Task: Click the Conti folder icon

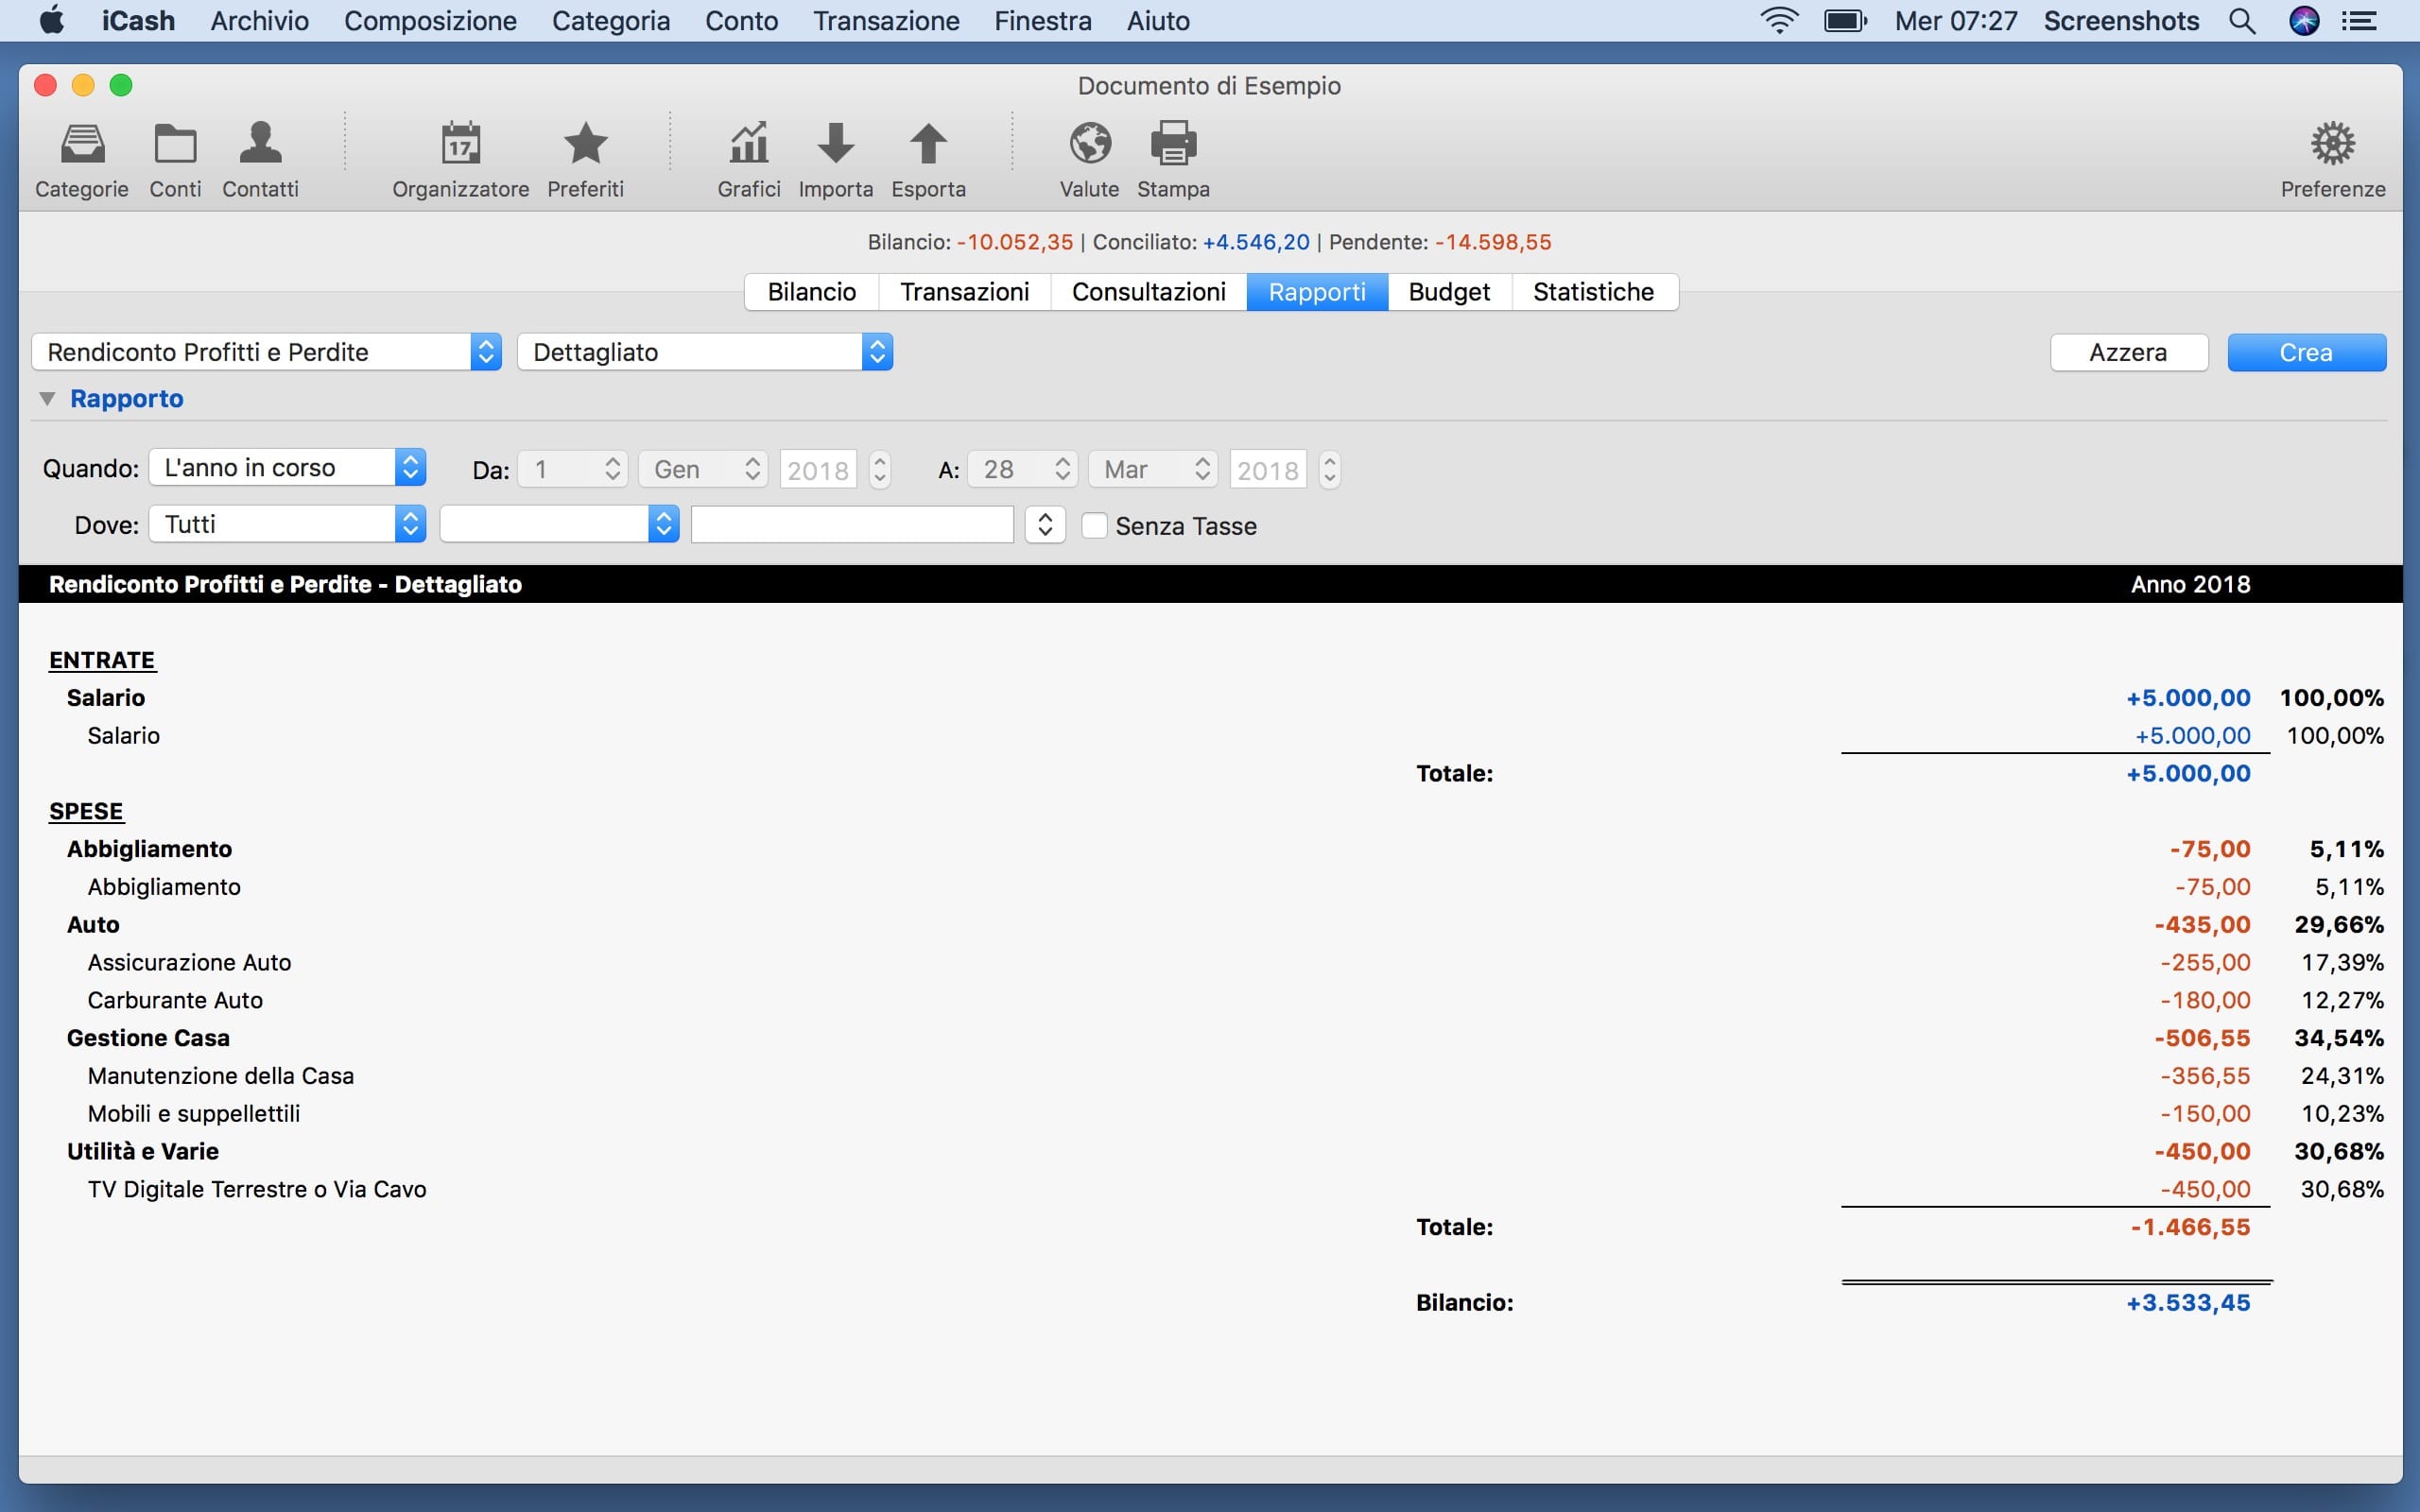Action: (175, 145)
